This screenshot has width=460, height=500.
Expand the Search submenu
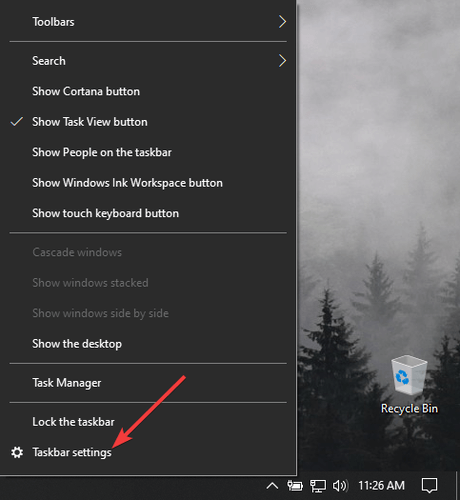(148, 61)
